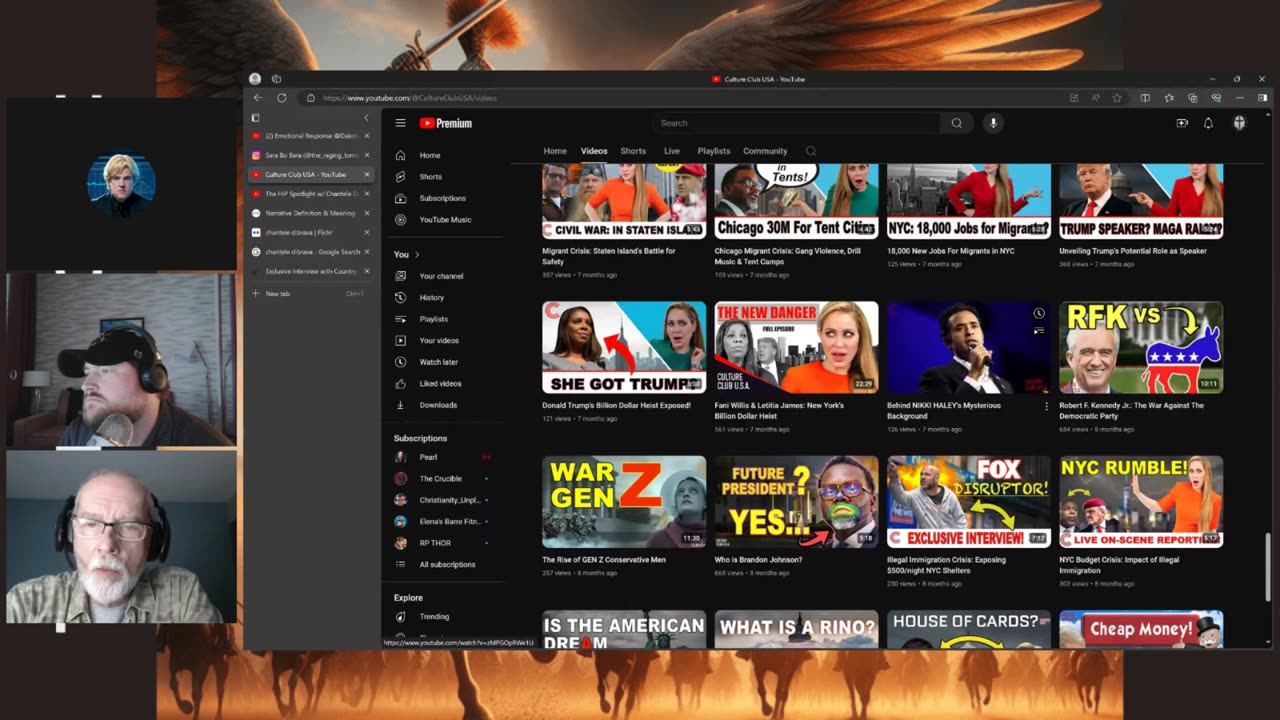Viewport: 1280px width, 720px height.
Task: Open Edge browser essentials heart icon
Action: 1216,98
